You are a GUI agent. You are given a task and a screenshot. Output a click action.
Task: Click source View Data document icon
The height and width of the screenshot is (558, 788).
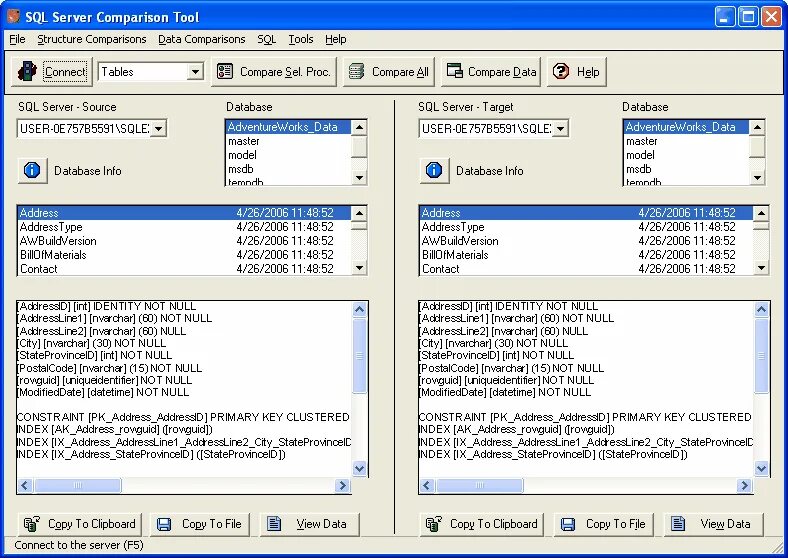274,524
